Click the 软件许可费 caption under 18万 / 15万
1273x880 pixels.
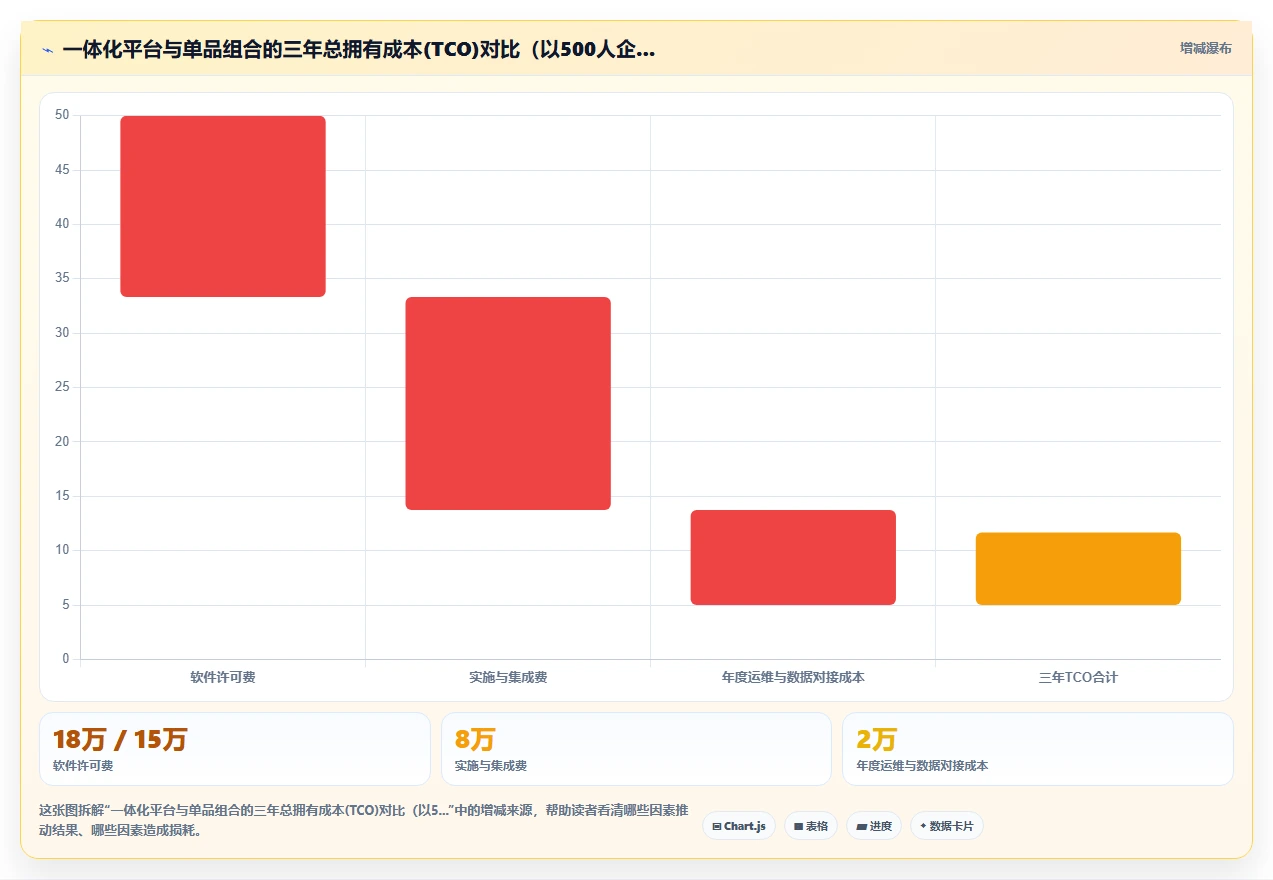(83, 766)
